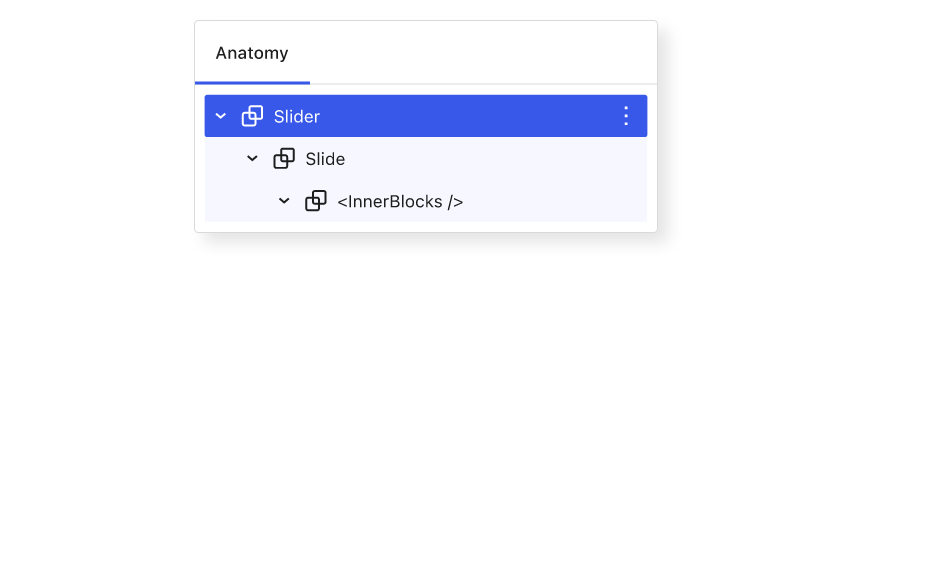Show more actions for the Slider block

pyautogui.click(x=626, y=116)
